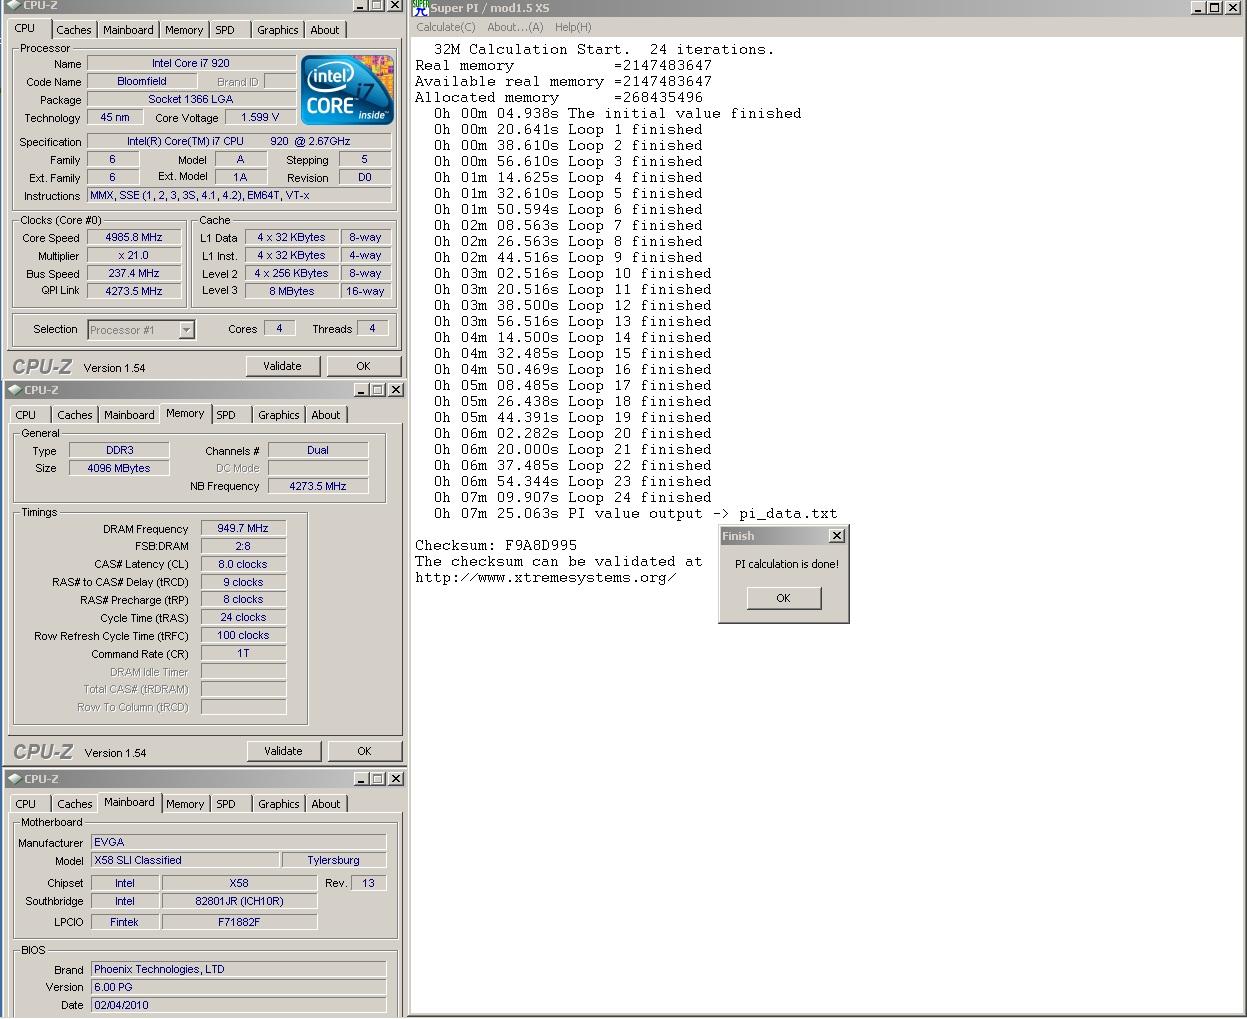Image resolution: width=1247 pixels, height=1019 pixels.
Task: Click OK in top CPU-Z CPU window
Action: (363, 366)
